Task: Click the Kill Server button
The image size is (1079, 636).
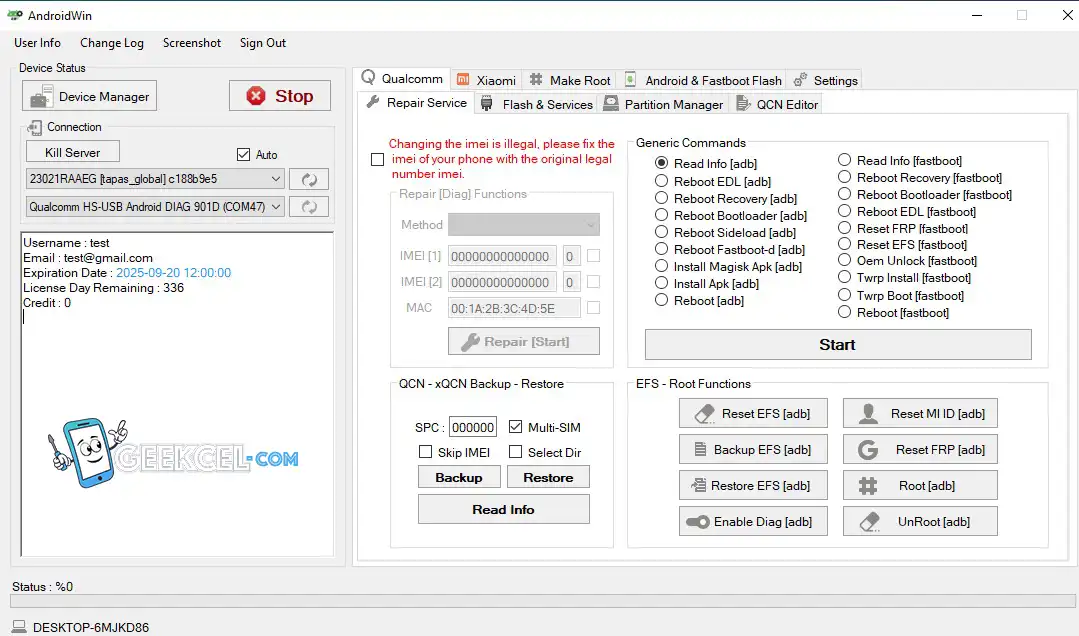Action: (72, 152)
